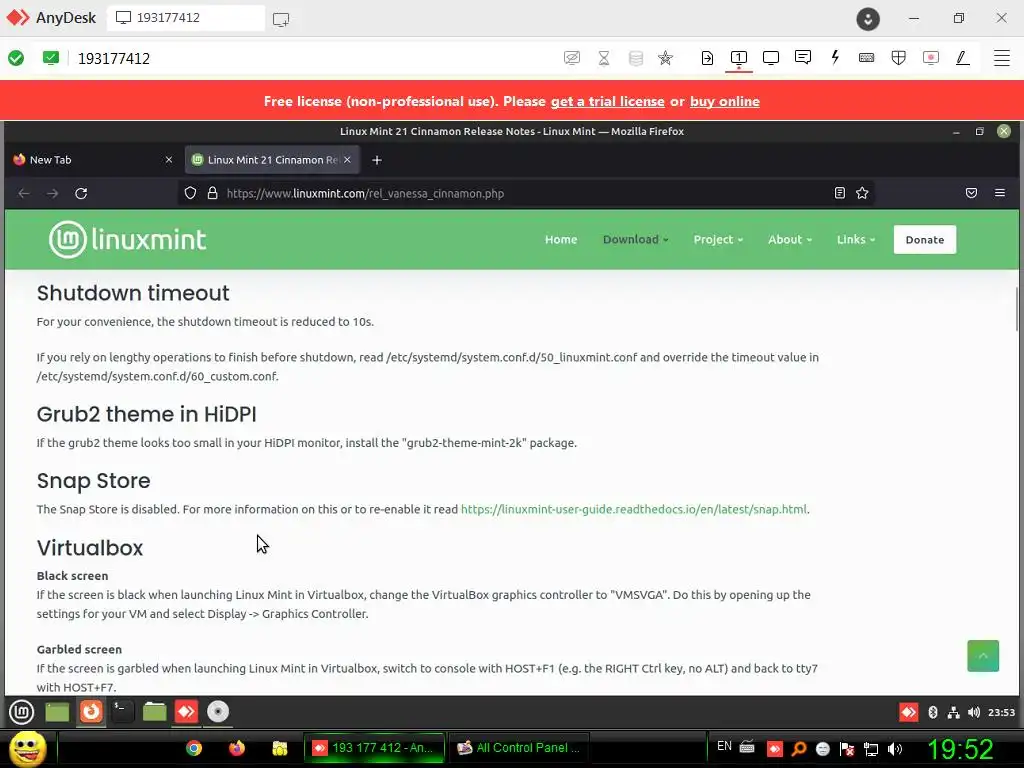Click the site padlock icon
Image resolution: width=1024 pixels, height=768 pixels.
[212, 193]
